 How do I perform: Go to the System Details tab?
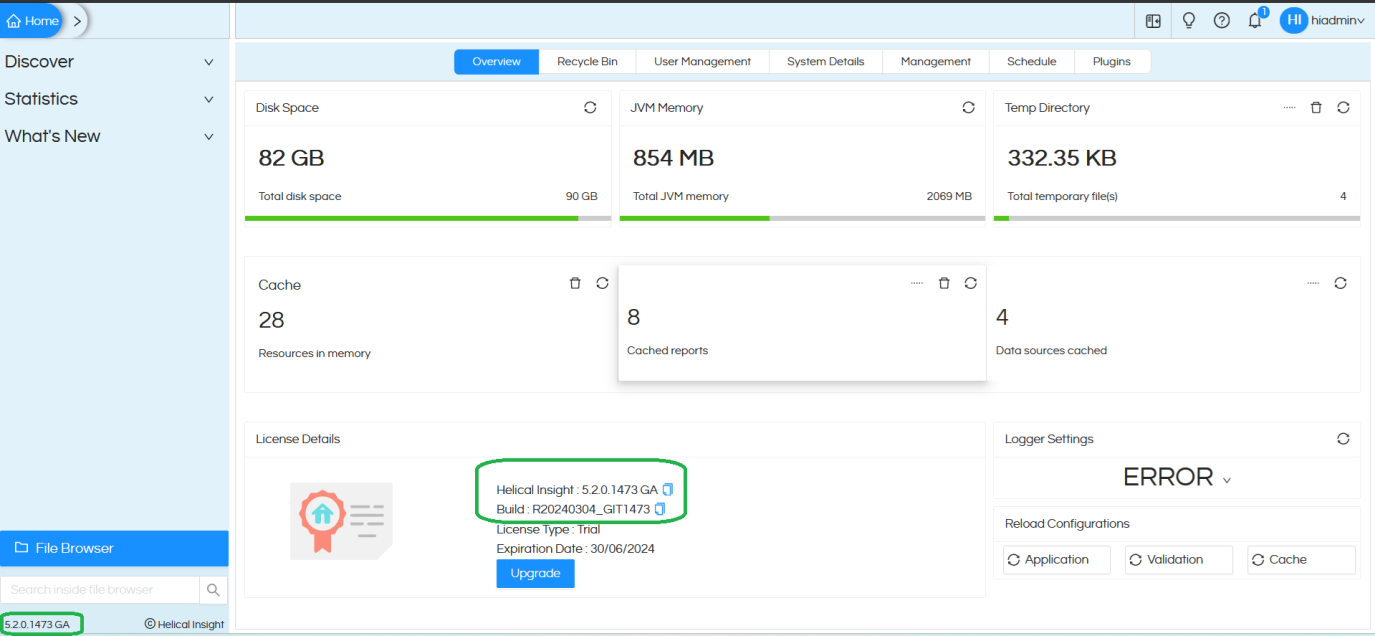tap(825, 62)
